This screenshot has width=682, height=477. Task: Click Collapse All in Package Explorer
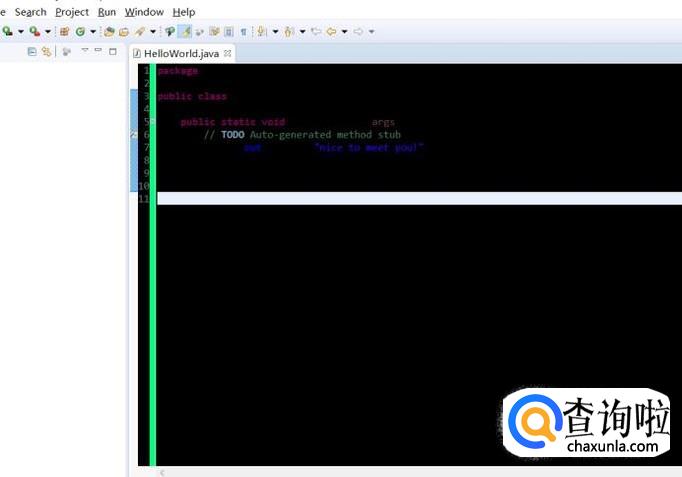click(32, 52)
